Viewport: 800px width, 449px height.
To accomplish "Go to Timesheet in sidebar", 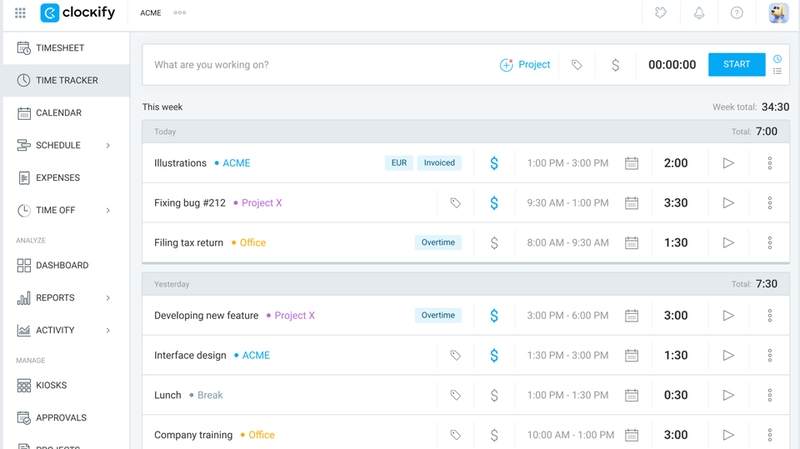I will (x=66, y=48).
